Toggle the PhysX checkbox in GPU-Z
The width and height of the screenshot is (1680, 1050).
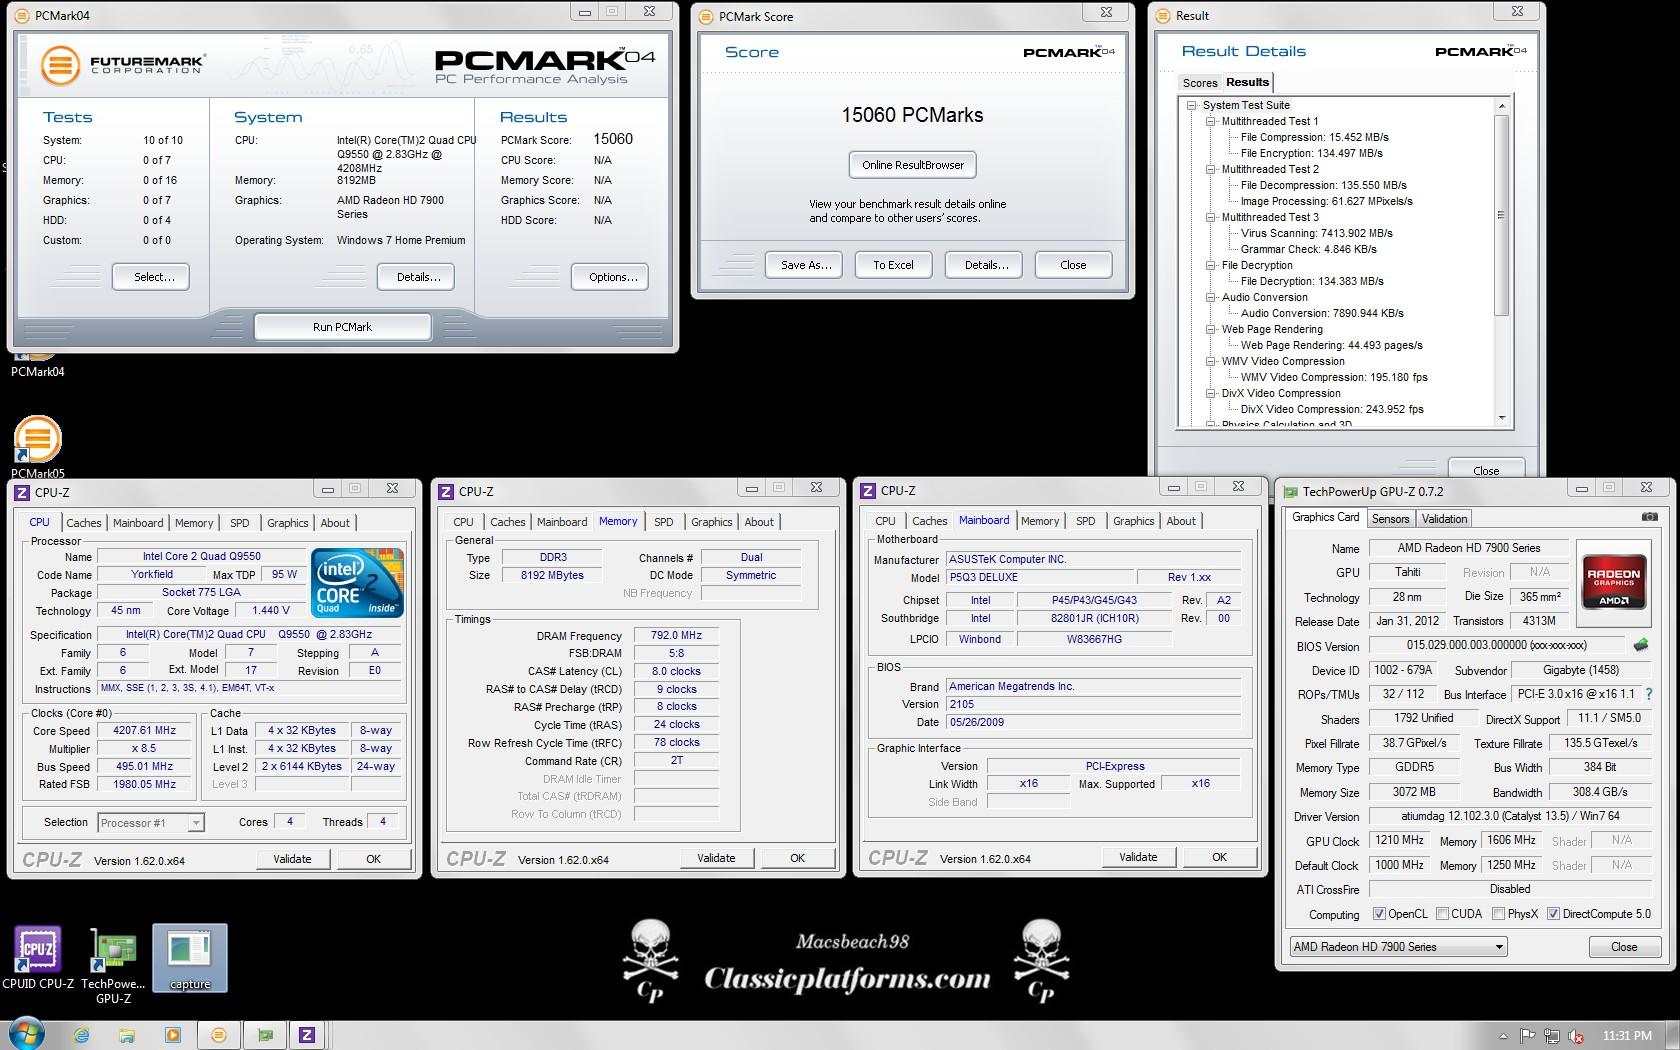1498,913
